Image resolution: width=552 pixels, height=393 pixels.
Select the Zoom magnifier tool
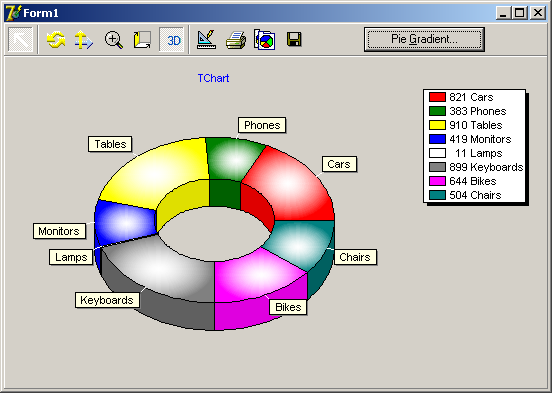tap(114, 40)
